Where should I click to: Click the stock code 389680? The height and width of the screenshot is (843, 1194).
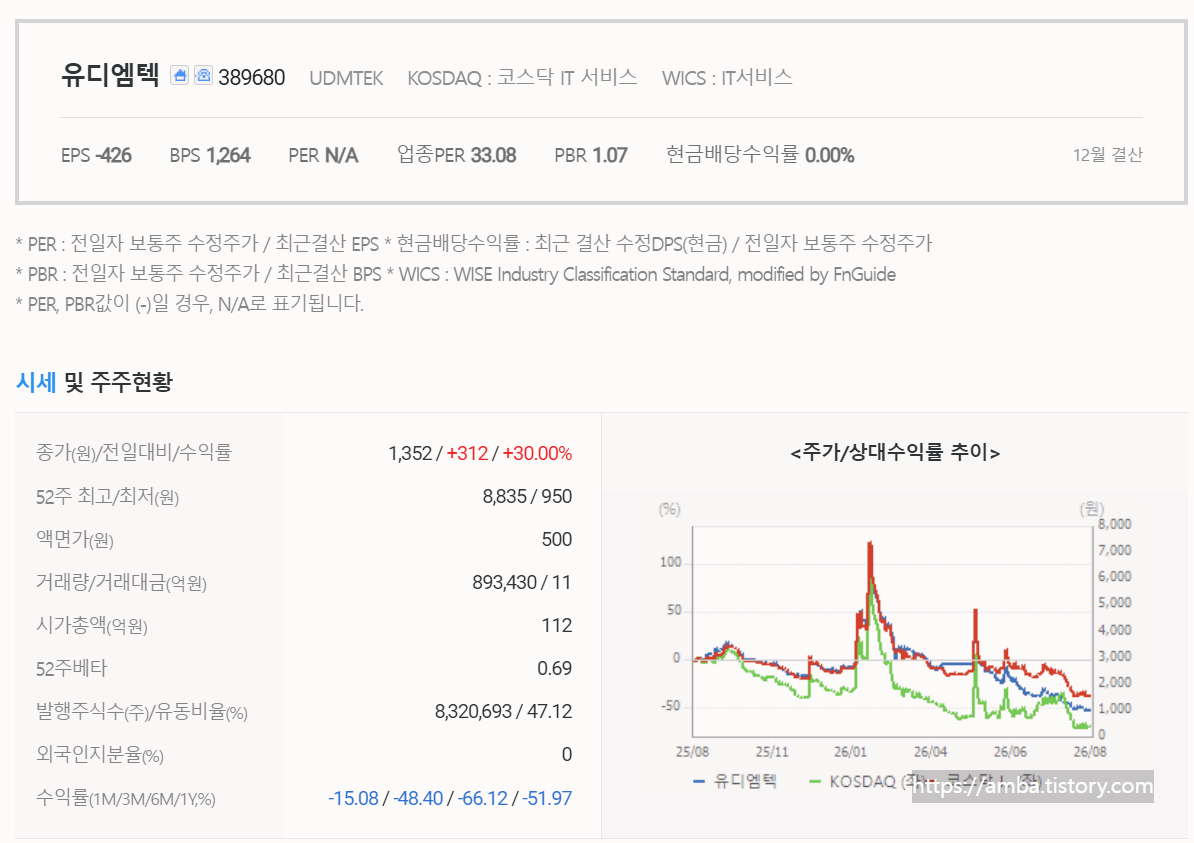tap(251, 78)
